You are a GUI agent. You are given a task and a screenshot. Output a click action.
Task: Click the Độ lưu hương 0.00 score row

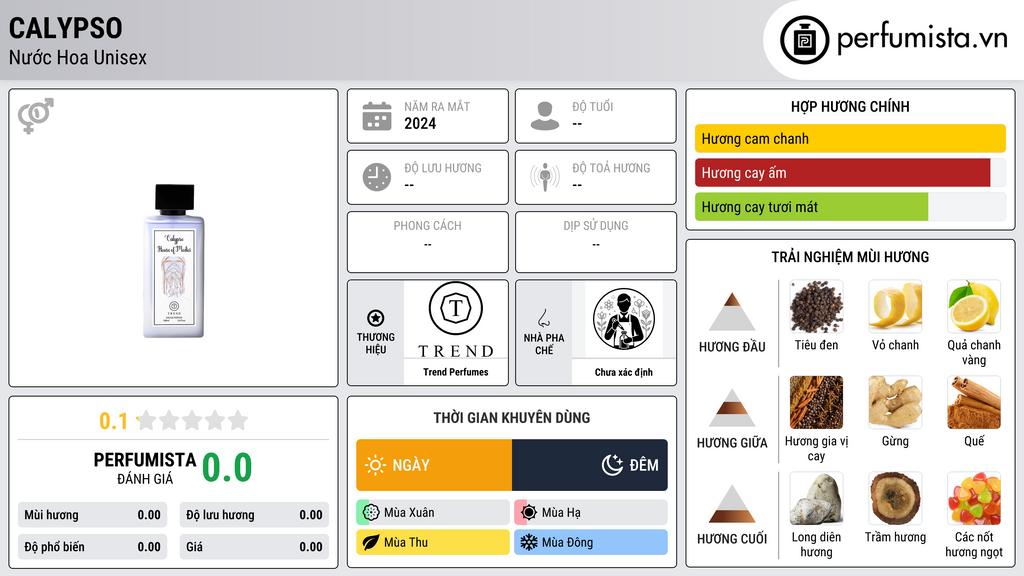[x=254, y=515]
